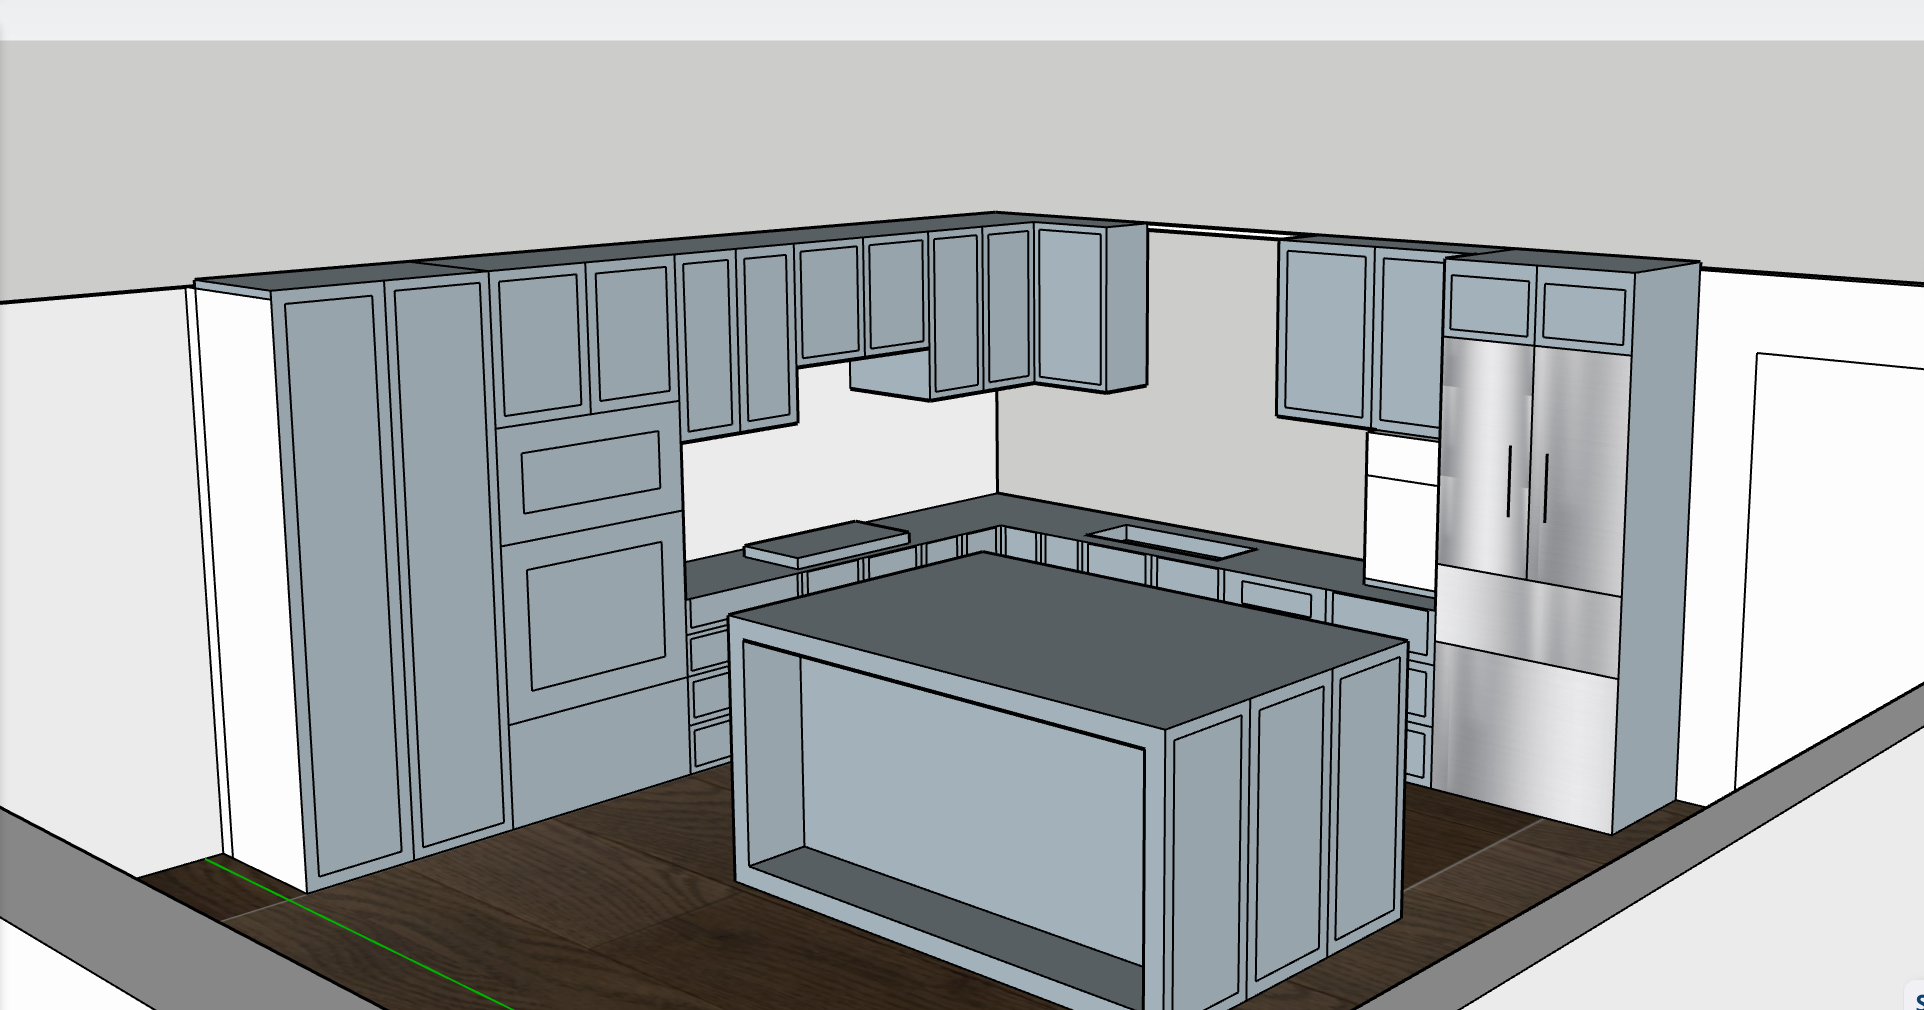Click the sink basin in the countertop
This screenshot has height=1010, width=1924.
[1170, 541]
